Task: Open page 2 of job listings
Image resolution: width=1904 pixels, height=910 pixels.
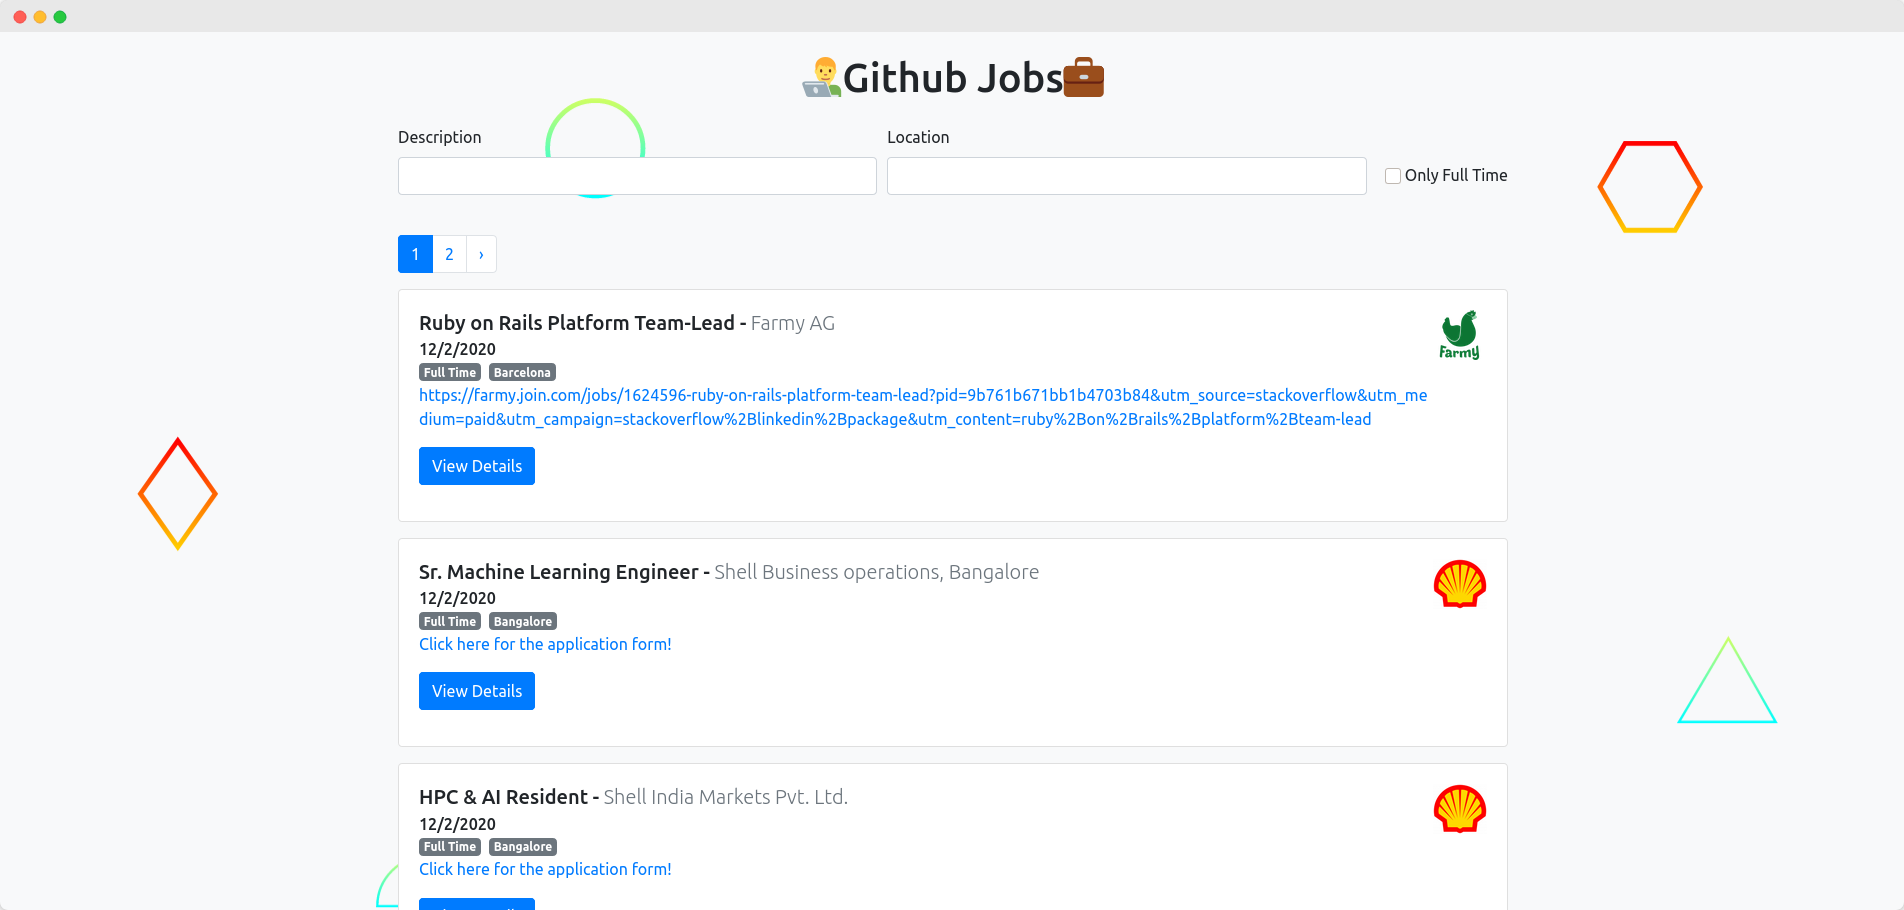Action: tap(448, 254)
